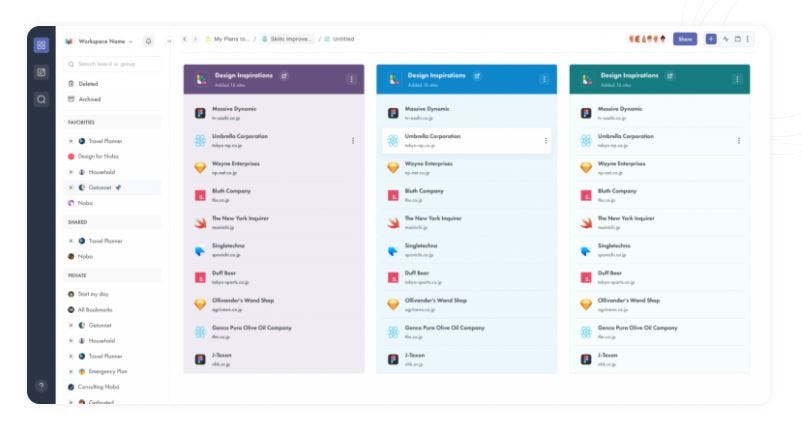This screenshot has width=802, height=435.
Task: Open the boards grid view in the dark sidebar
Action: (x=41, y=45)
